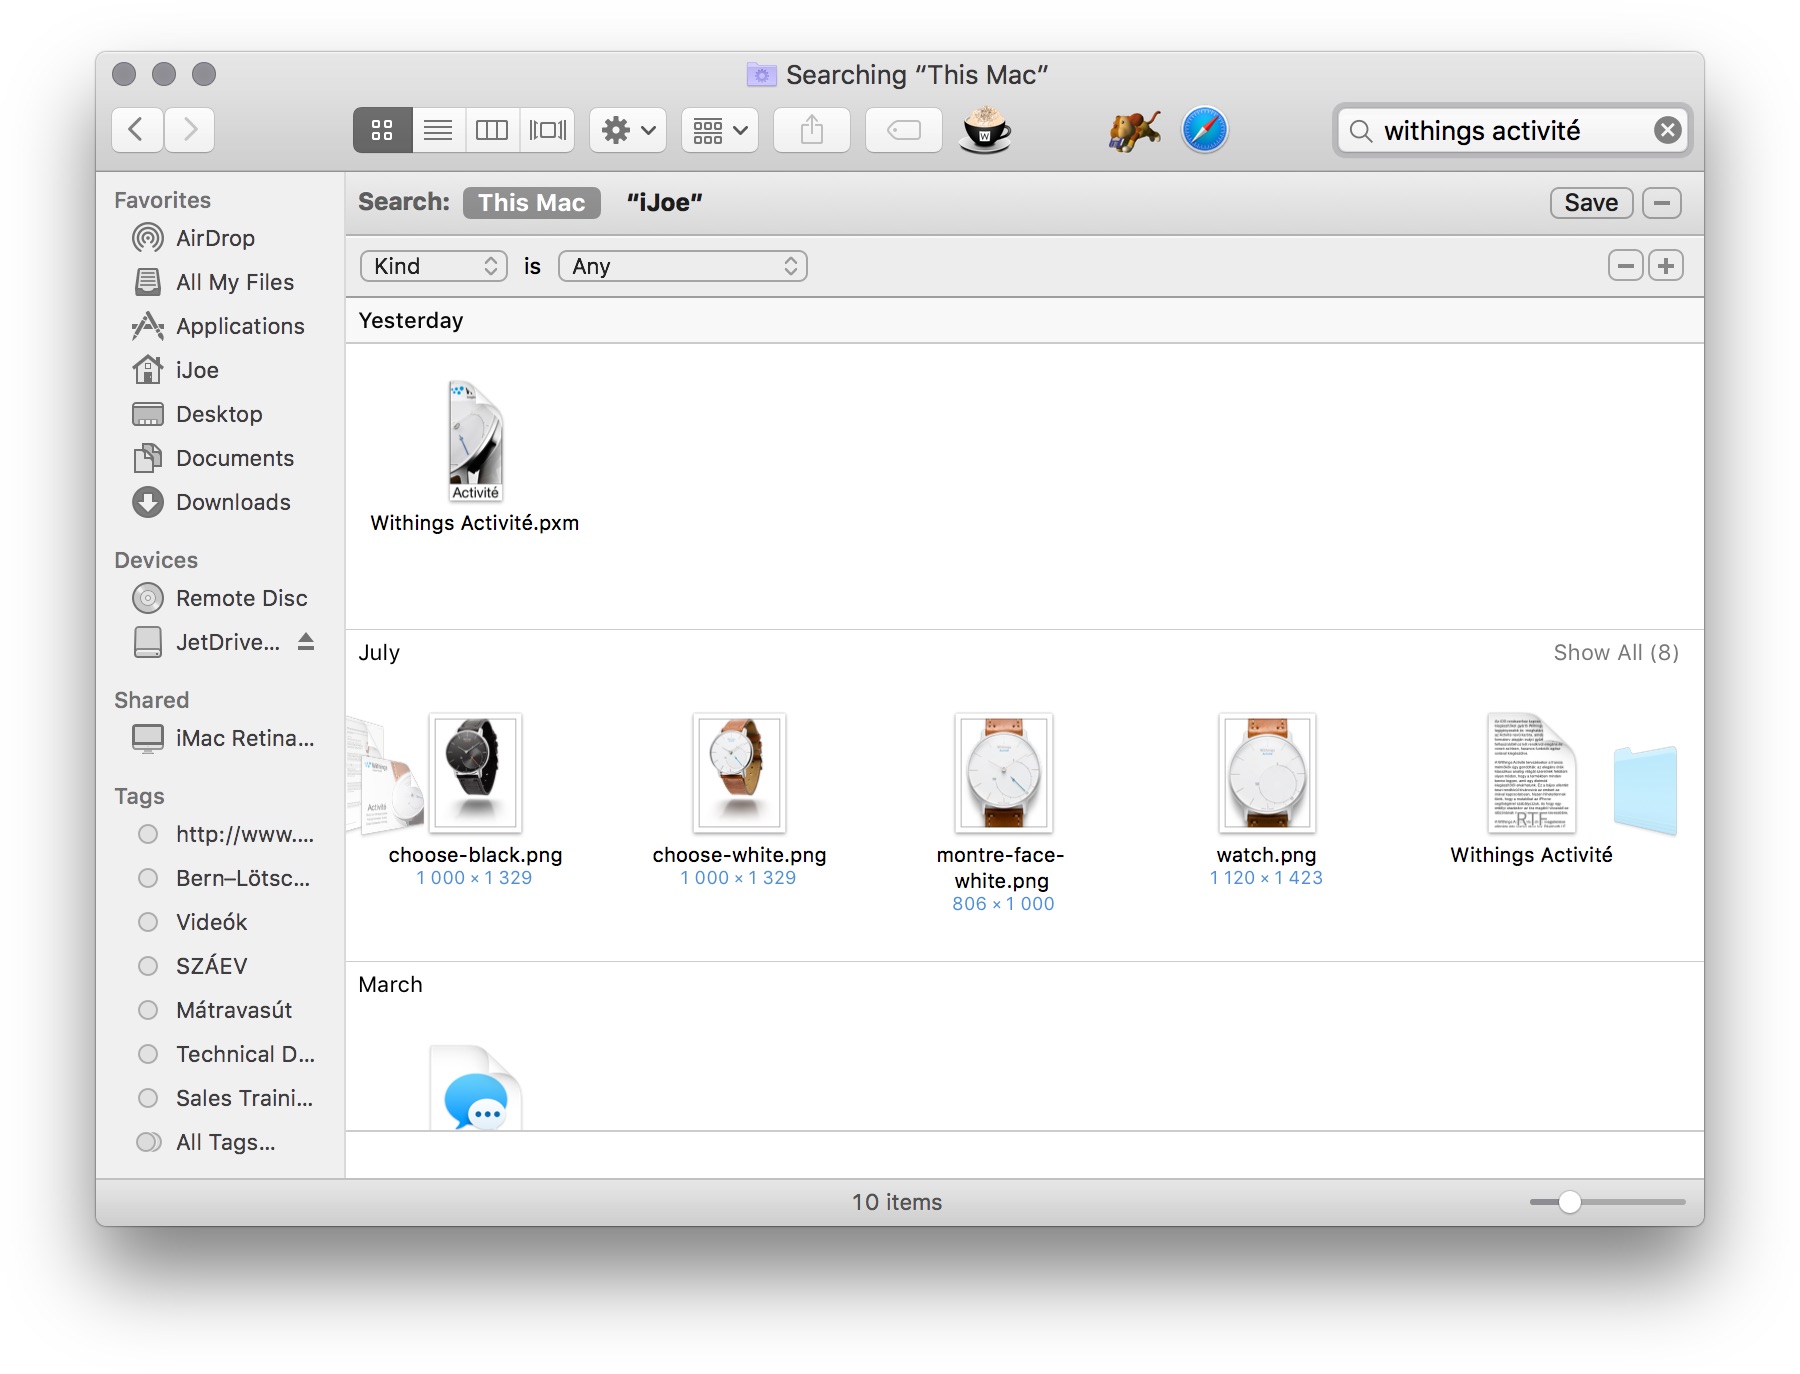Select the Withings Activité.pxm file
1800x1374 pixels.
(475, 441)
